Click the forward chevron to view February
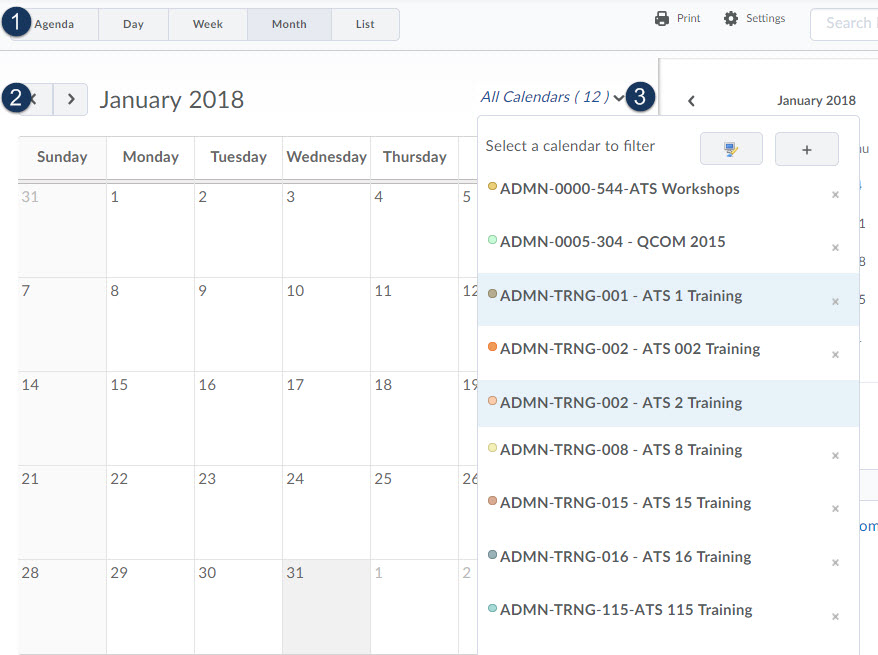The width and height of the screenshot is (878, 655). 70,99
